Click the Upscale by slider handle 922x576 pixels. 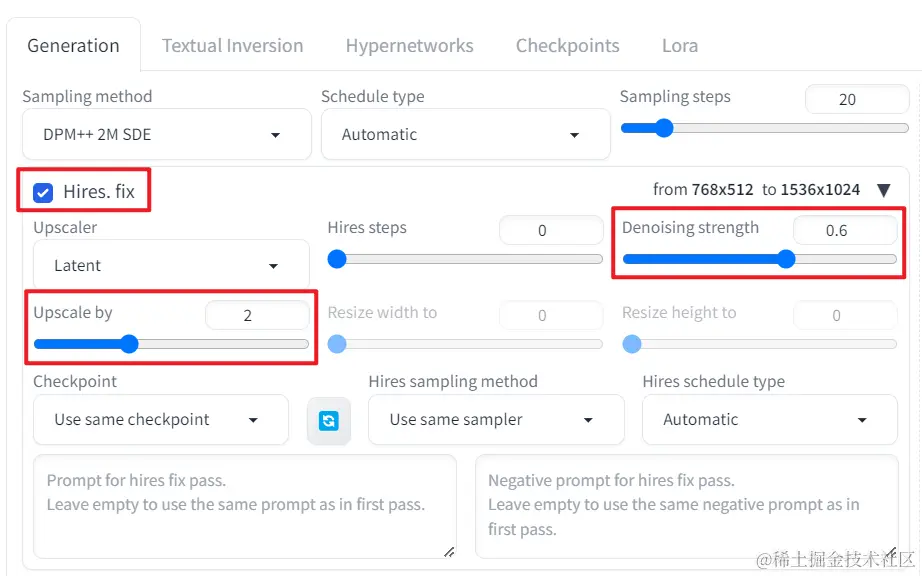[x=129, y=344]
